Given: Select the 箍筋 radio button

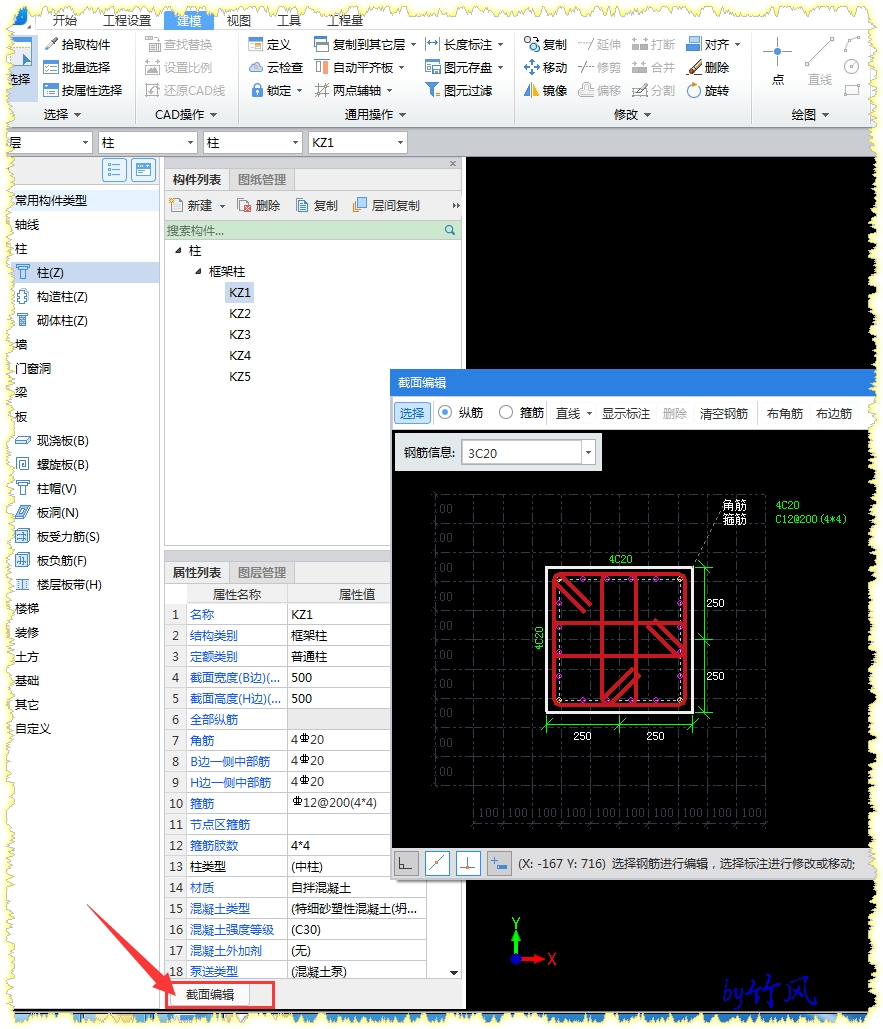Looking at the screenshot, I should pos(506,412).
